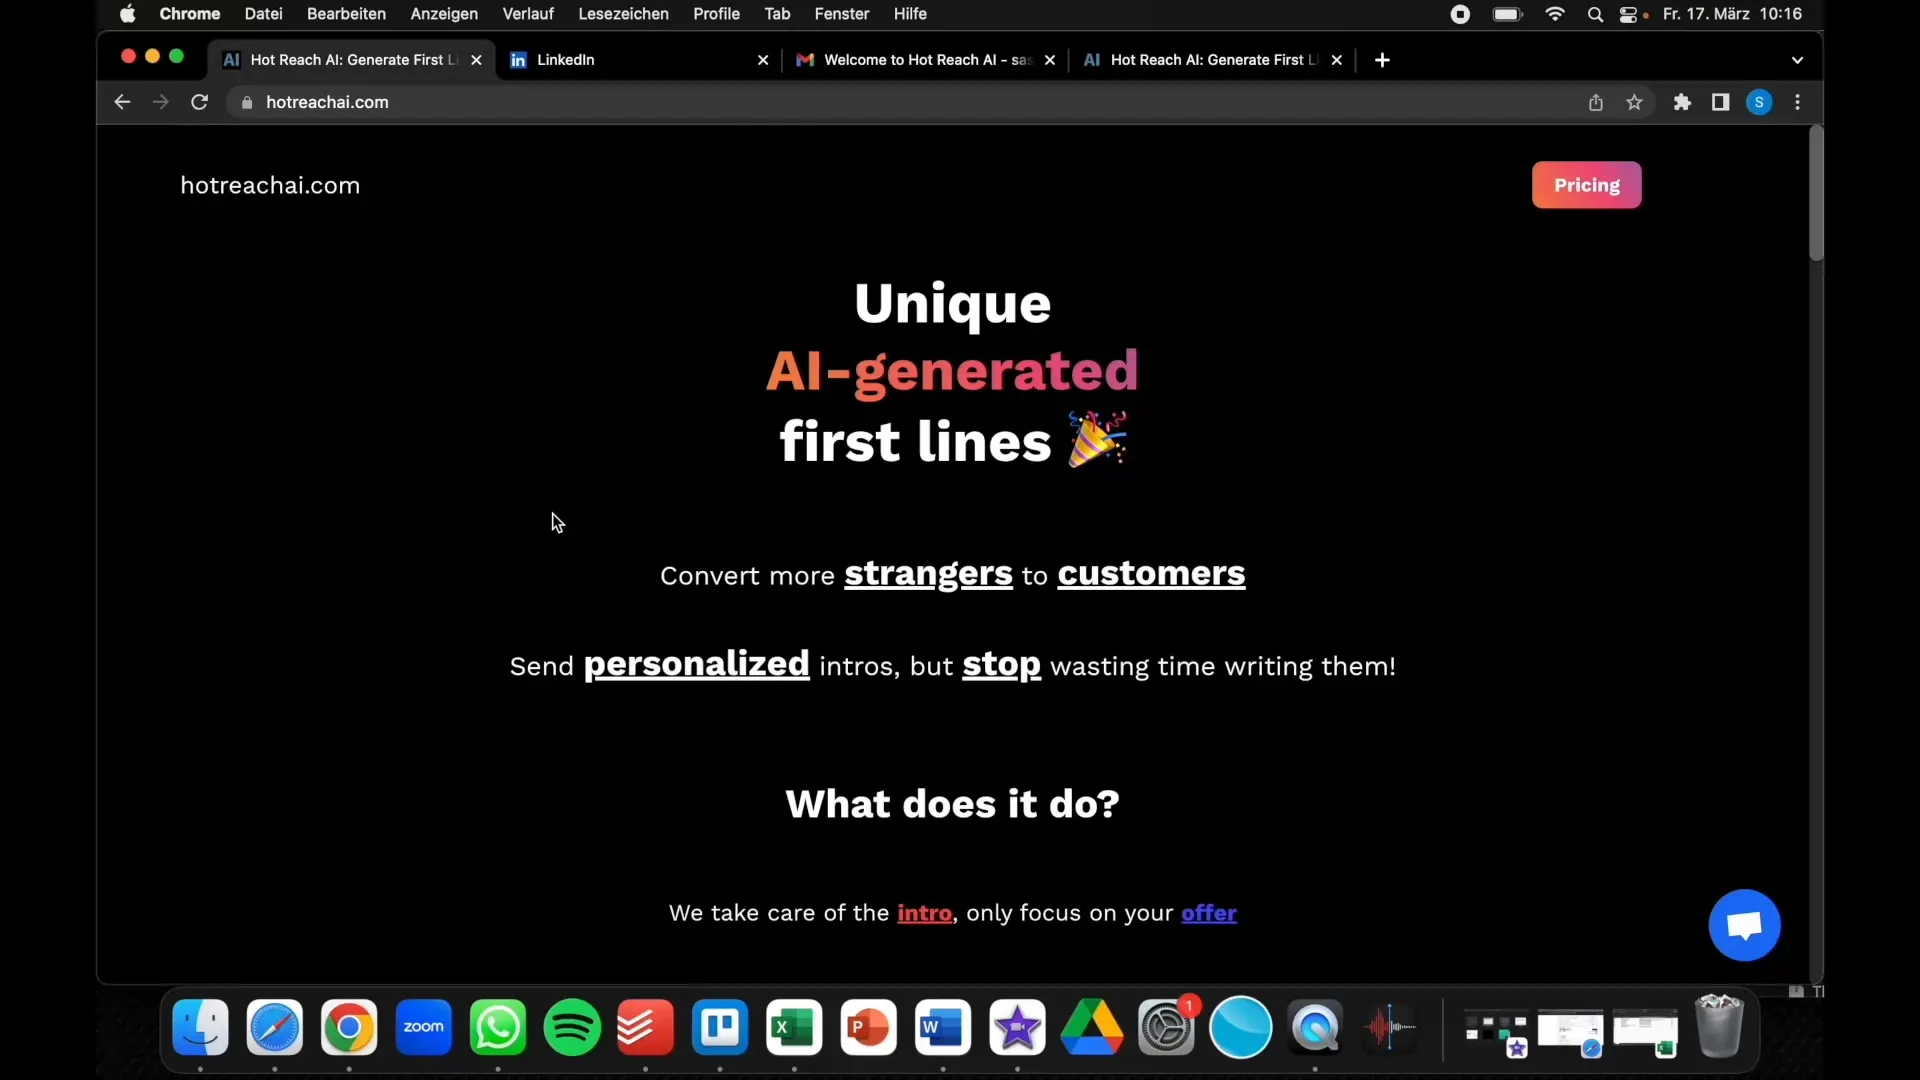Open Control Center in menu bar
Image resolution: width=1920 pixels, height=1080 pixels.
pos(1629,14)
